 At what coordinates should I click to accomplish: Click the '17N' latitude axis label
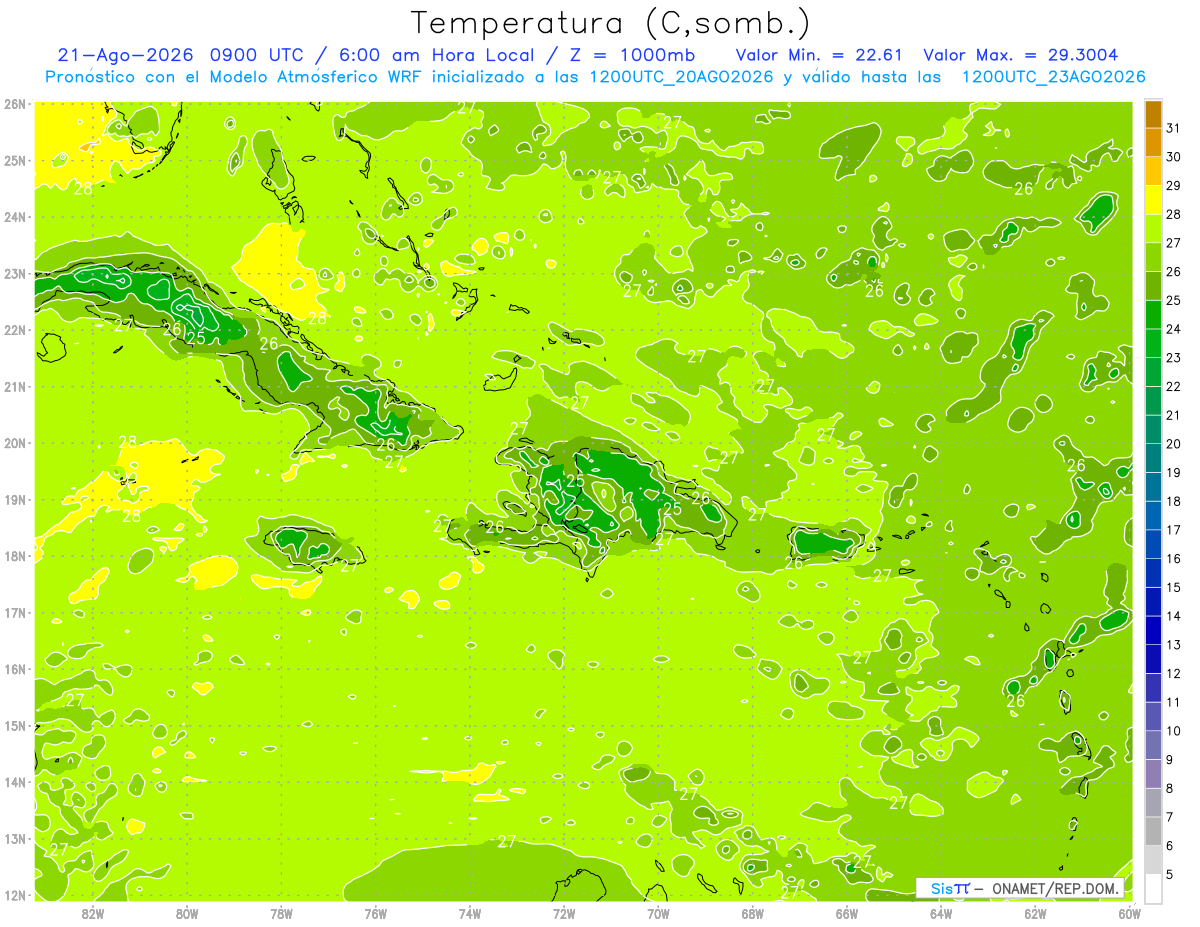15,612
